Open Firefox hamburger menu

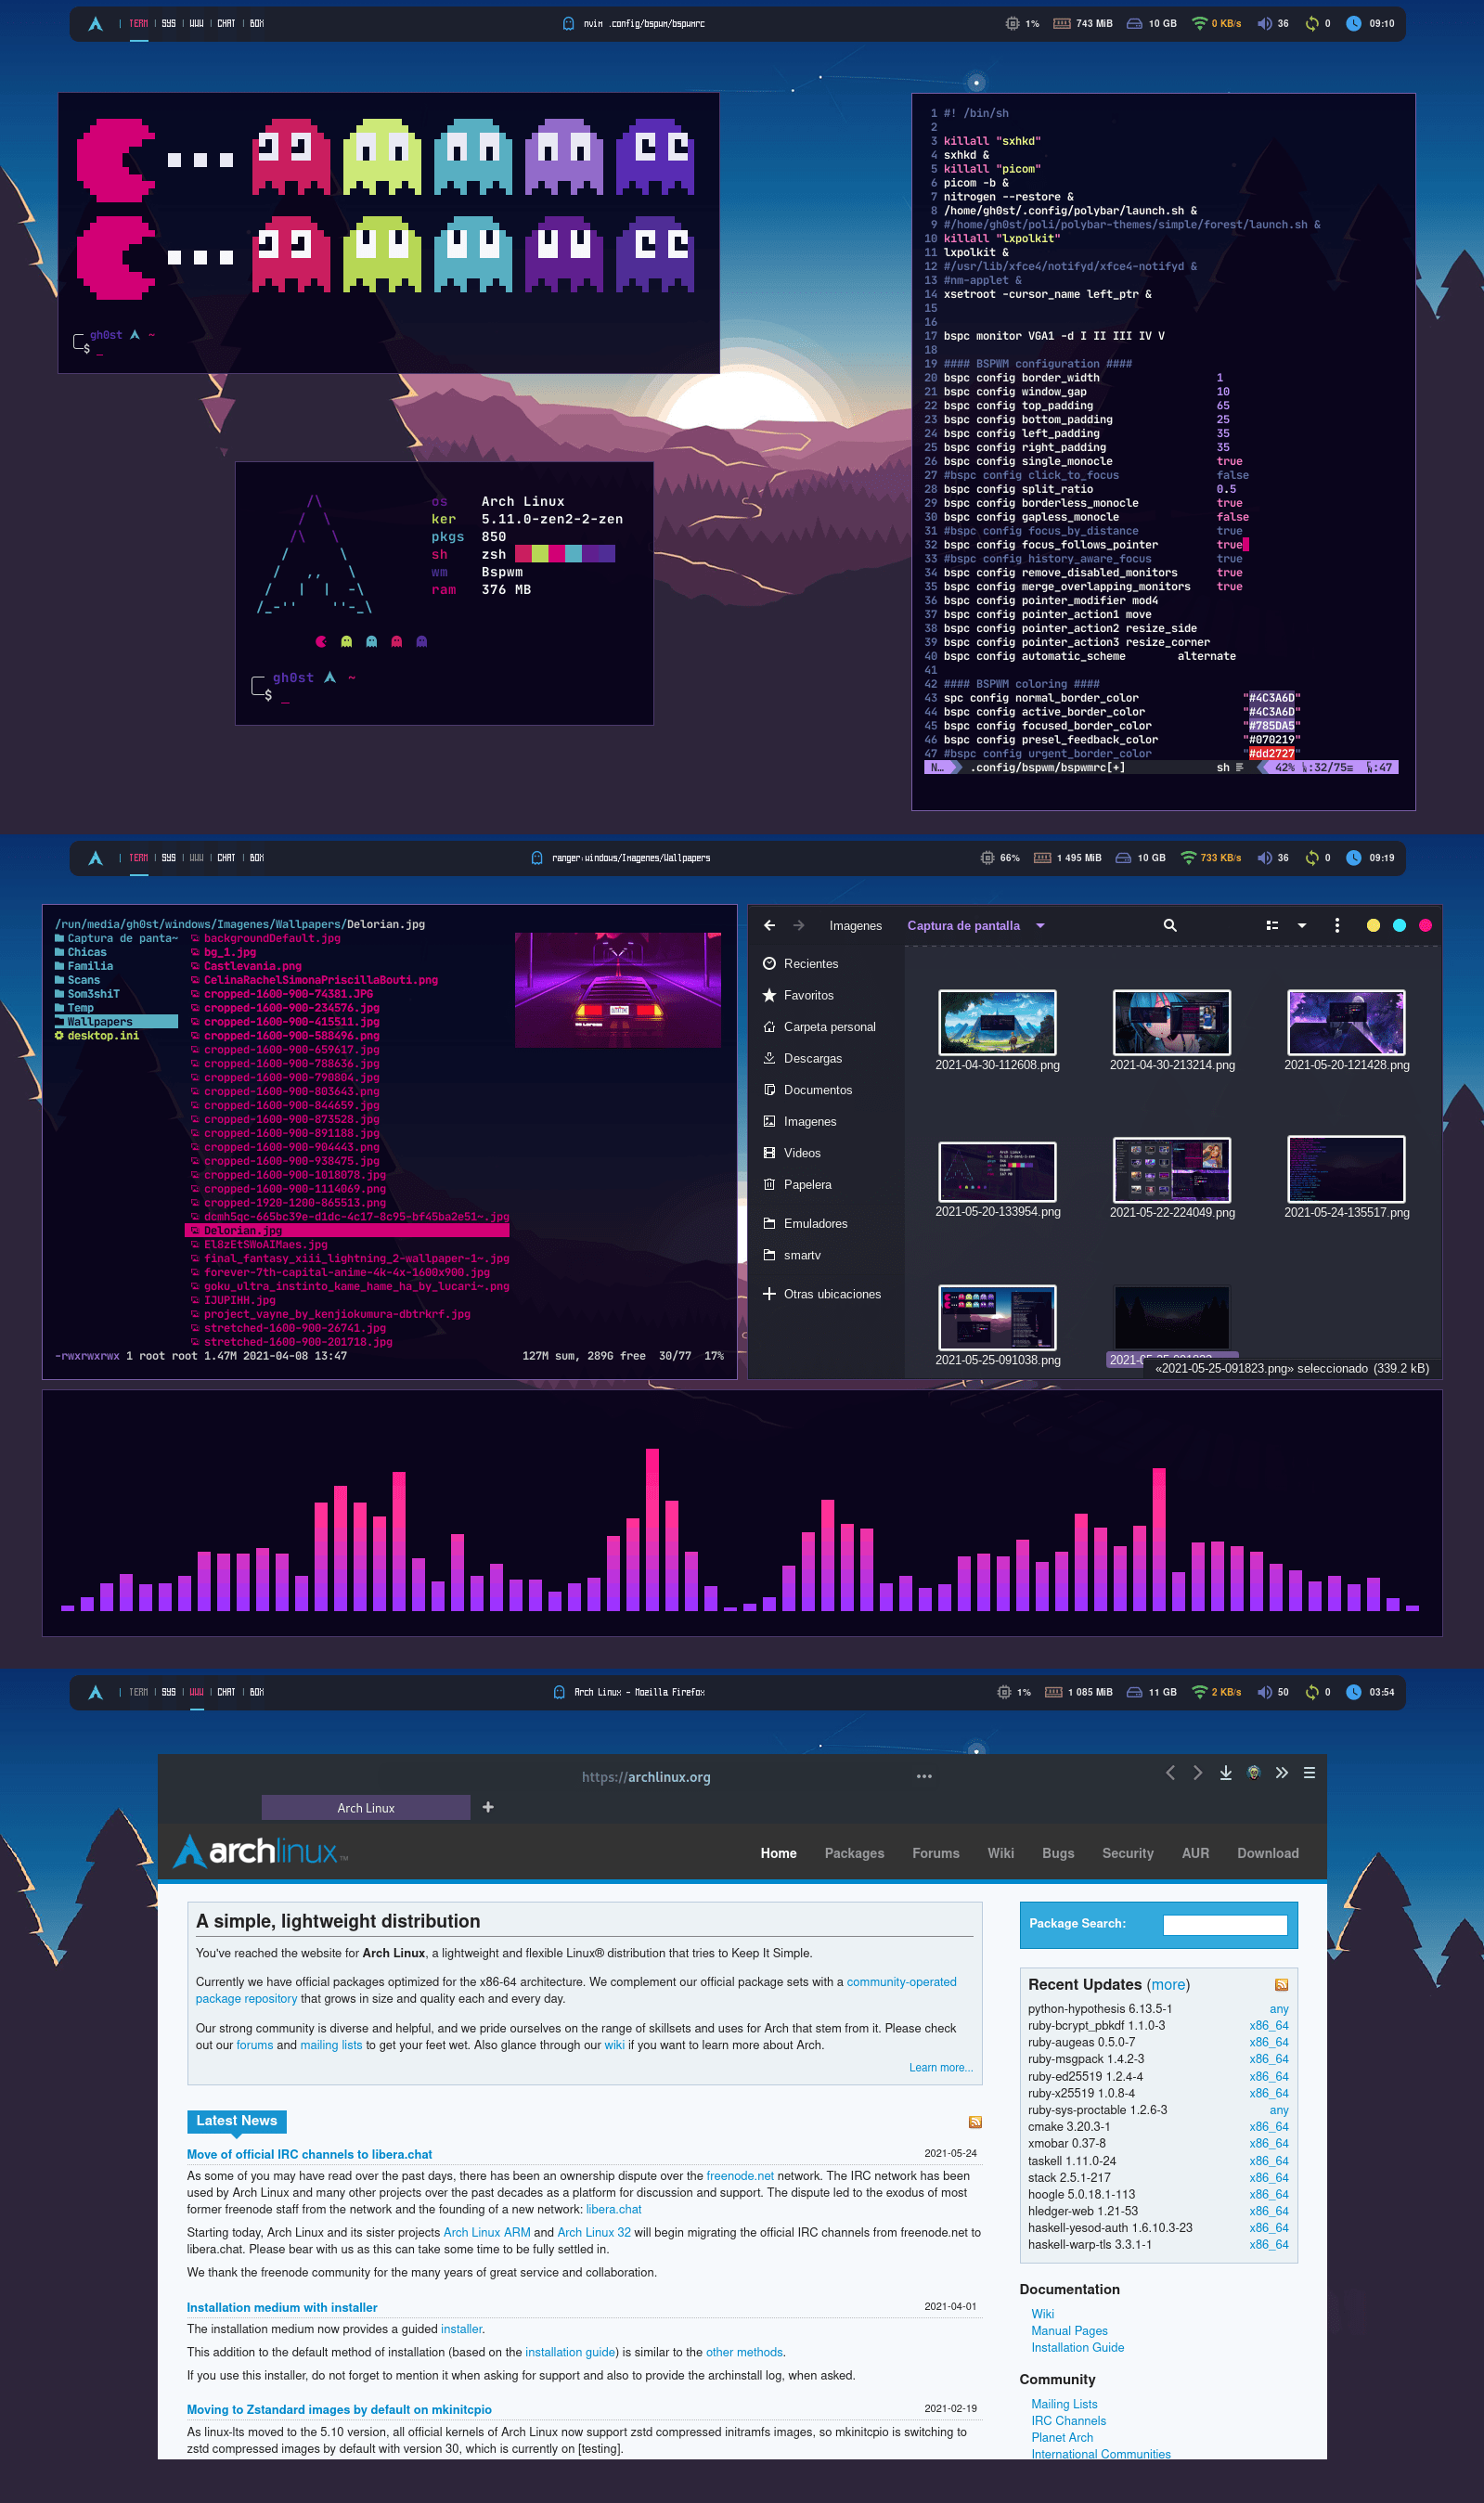tap(1309, 1772)
